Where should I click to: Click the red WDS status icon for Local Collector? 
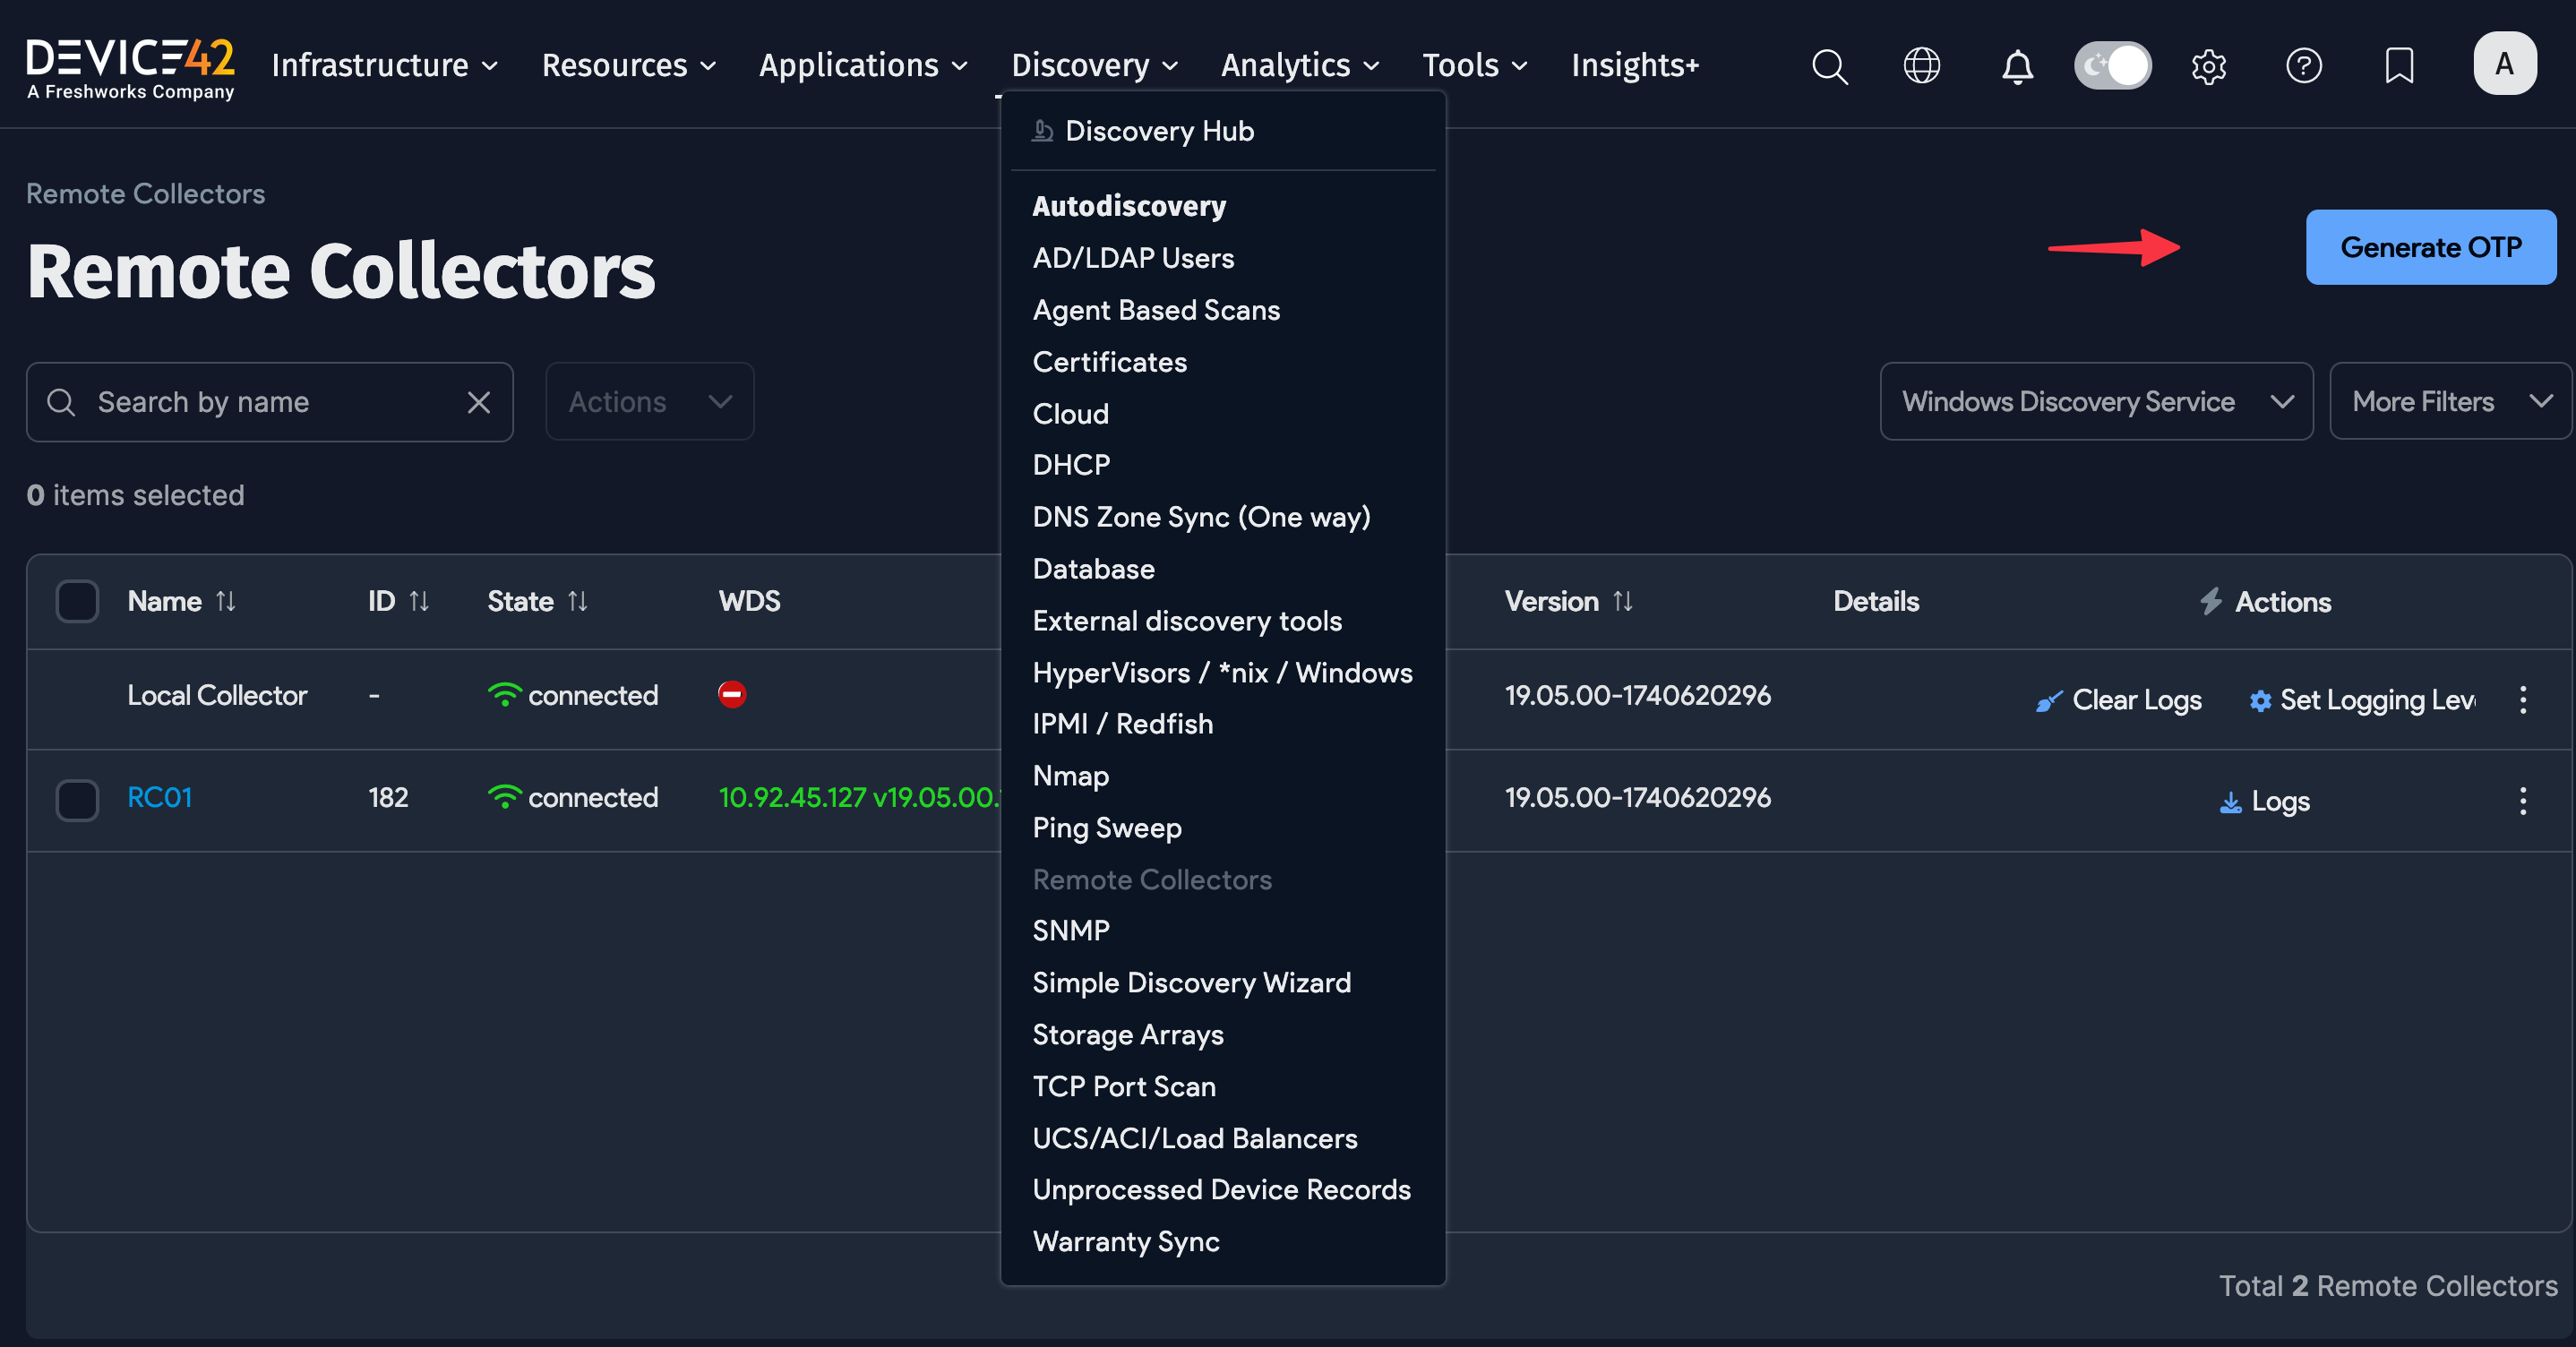click(x=732, y=694)
